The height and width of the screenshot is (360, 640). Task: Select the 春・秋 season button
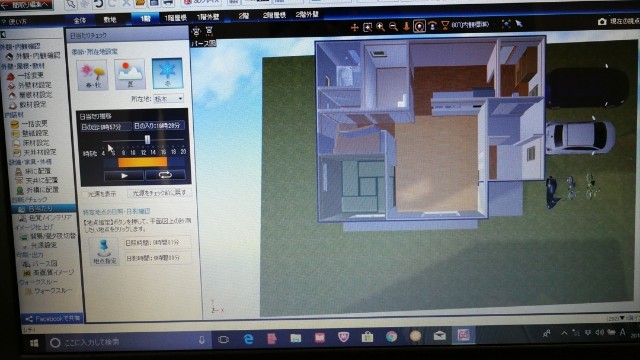click(x=92, y=76)
